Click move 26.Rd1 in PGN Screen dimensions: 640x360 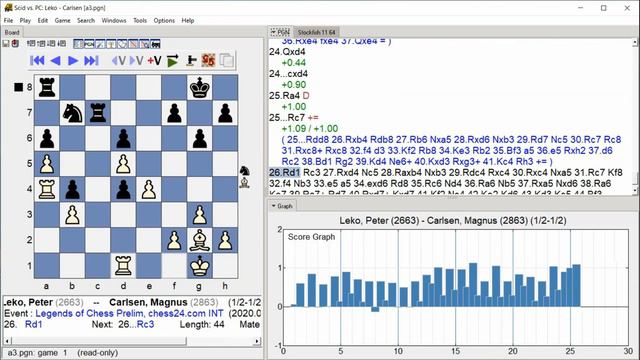[284, 172]
